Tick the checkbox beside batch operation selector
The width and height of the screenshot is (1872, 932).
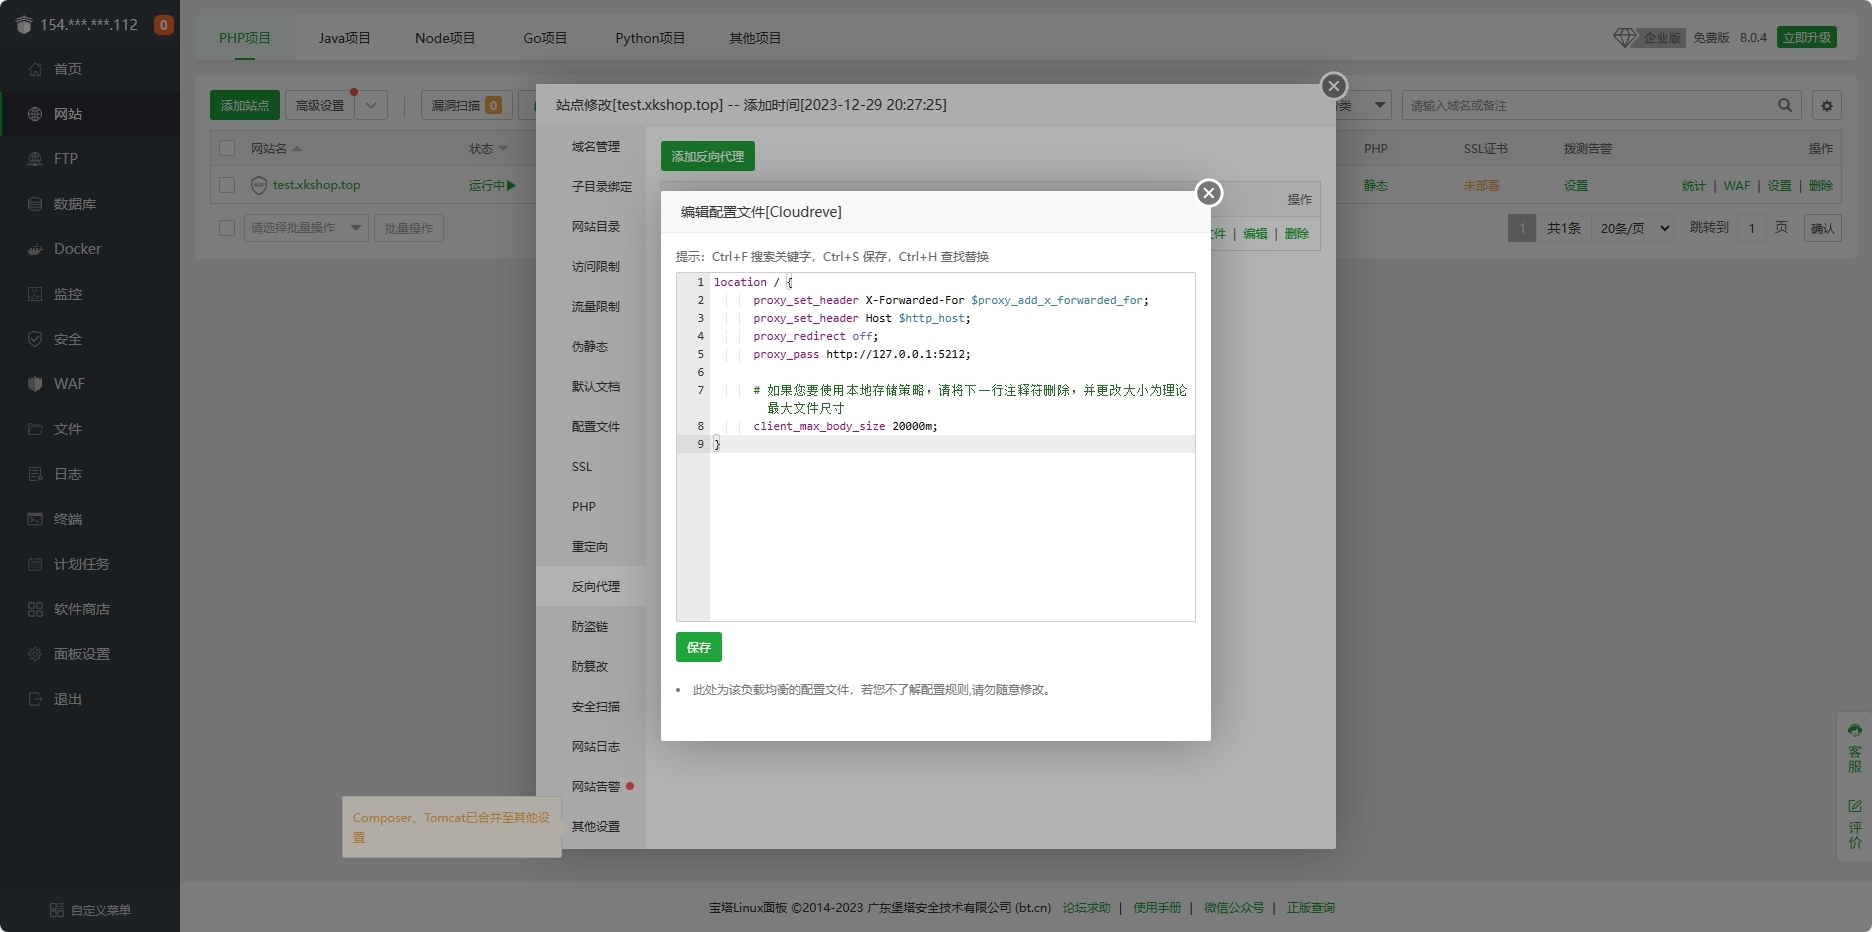[x=227, y=228]
